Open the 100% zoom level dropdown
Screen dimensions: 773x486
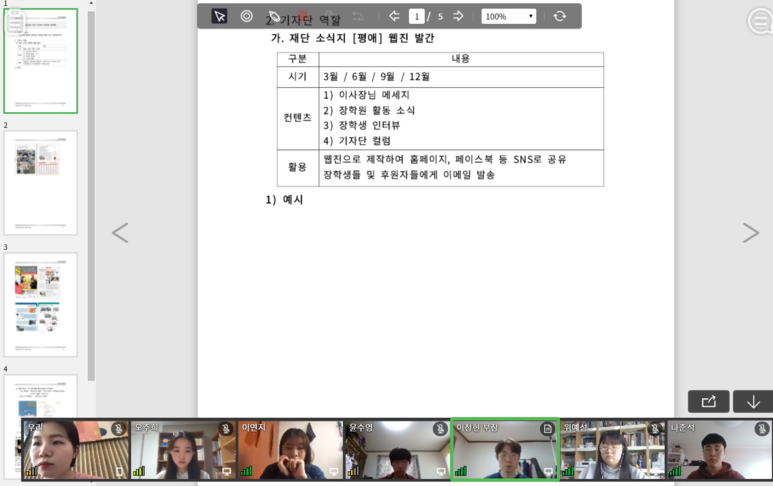coord(508,16)
